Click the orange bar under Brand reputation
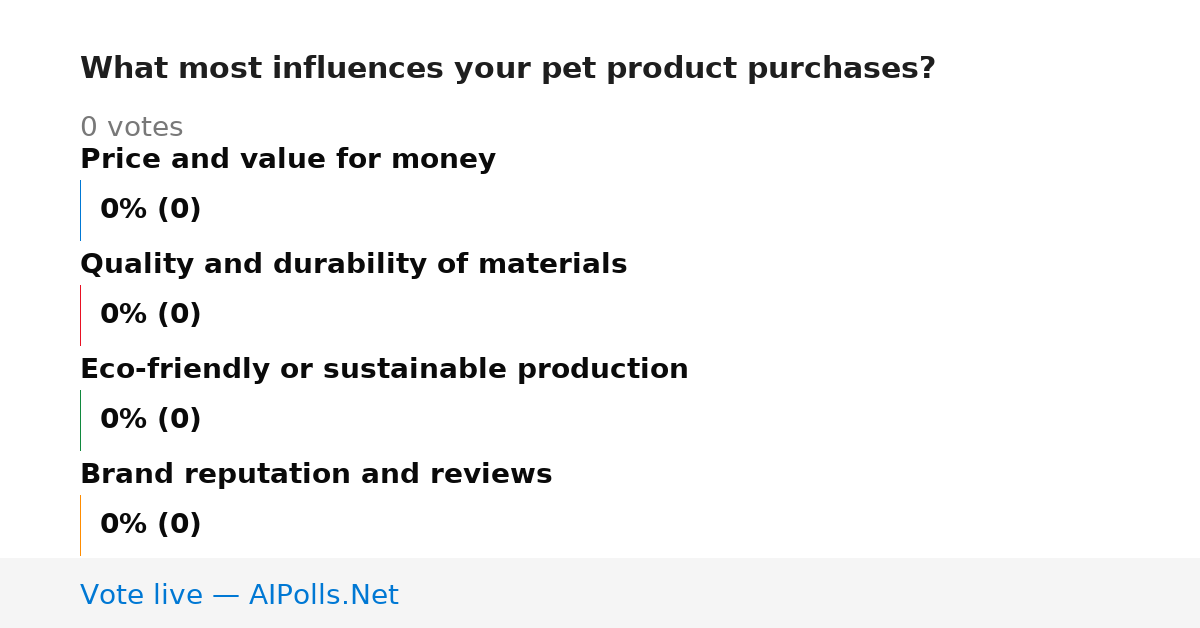1200x628 pixels. pos(80,525)
